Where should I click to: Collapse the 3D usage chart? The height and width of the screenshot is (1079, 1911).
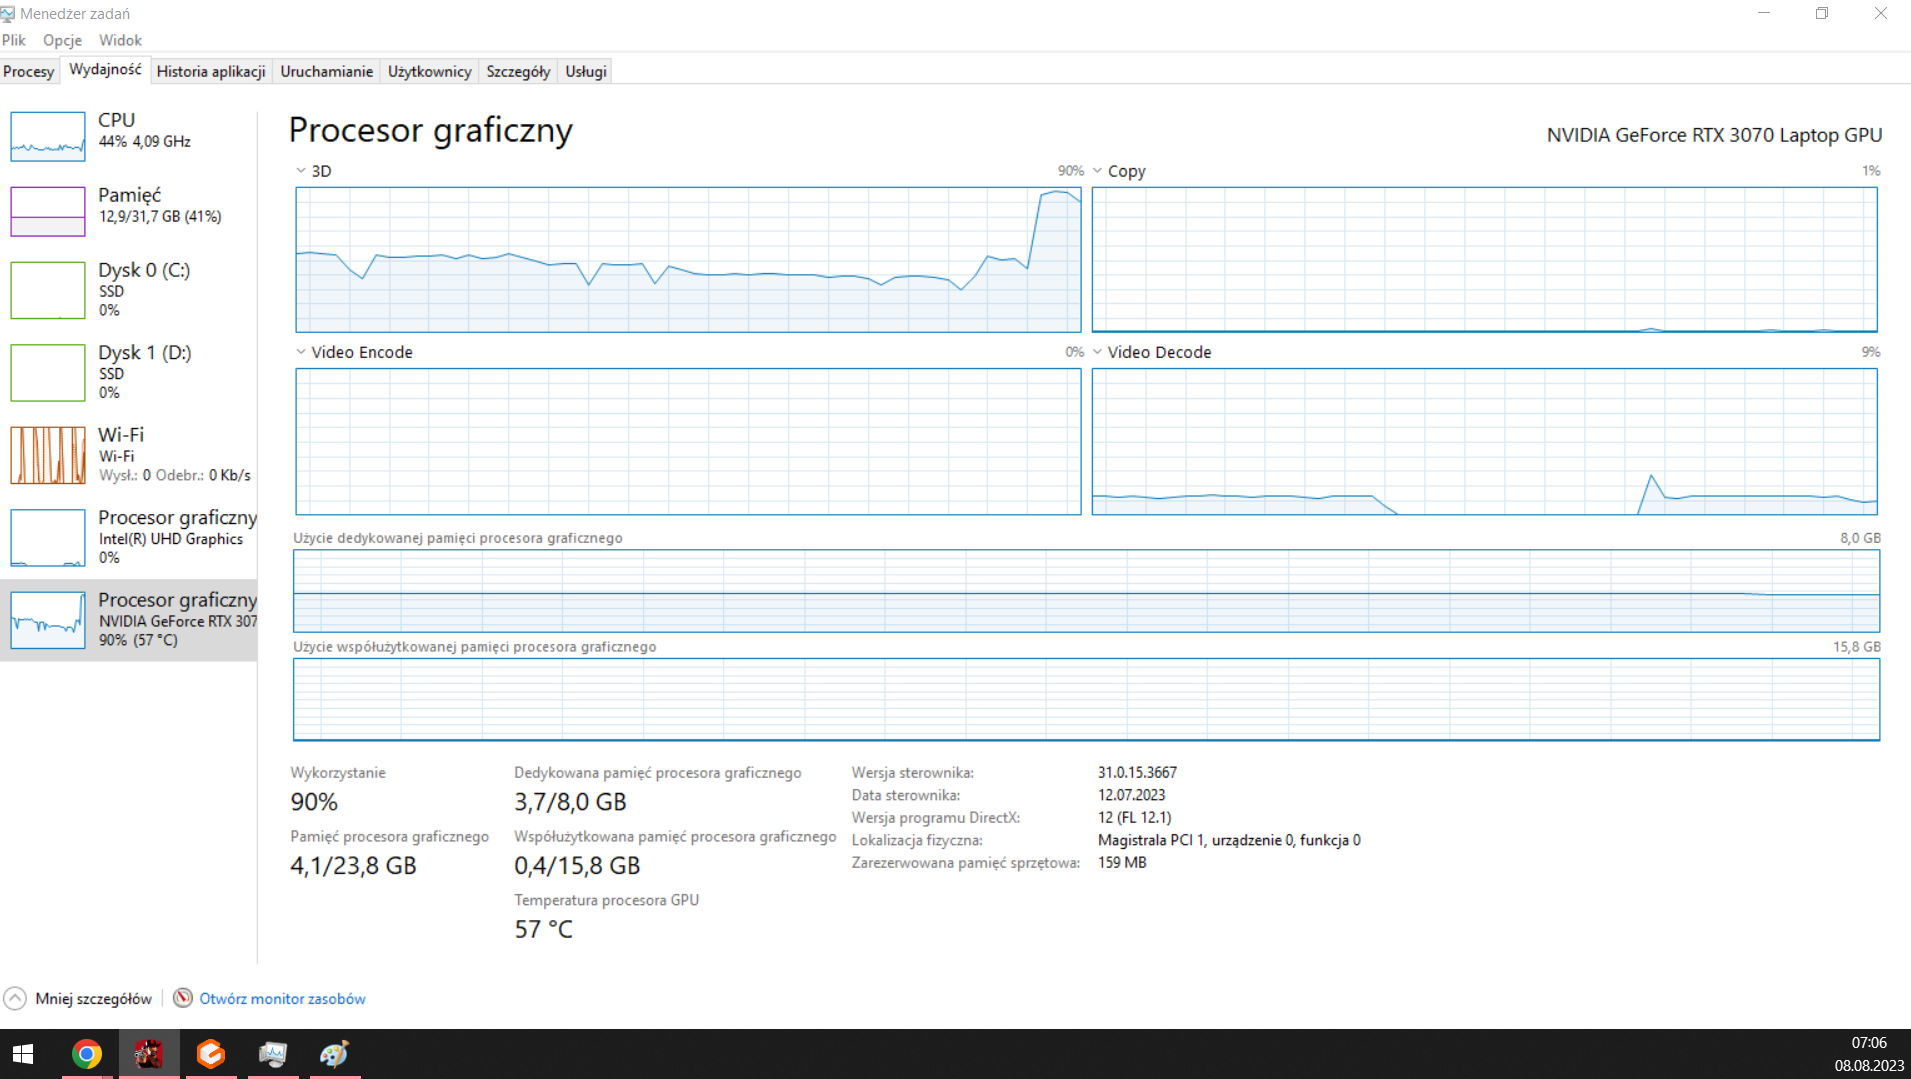[300, 170]
